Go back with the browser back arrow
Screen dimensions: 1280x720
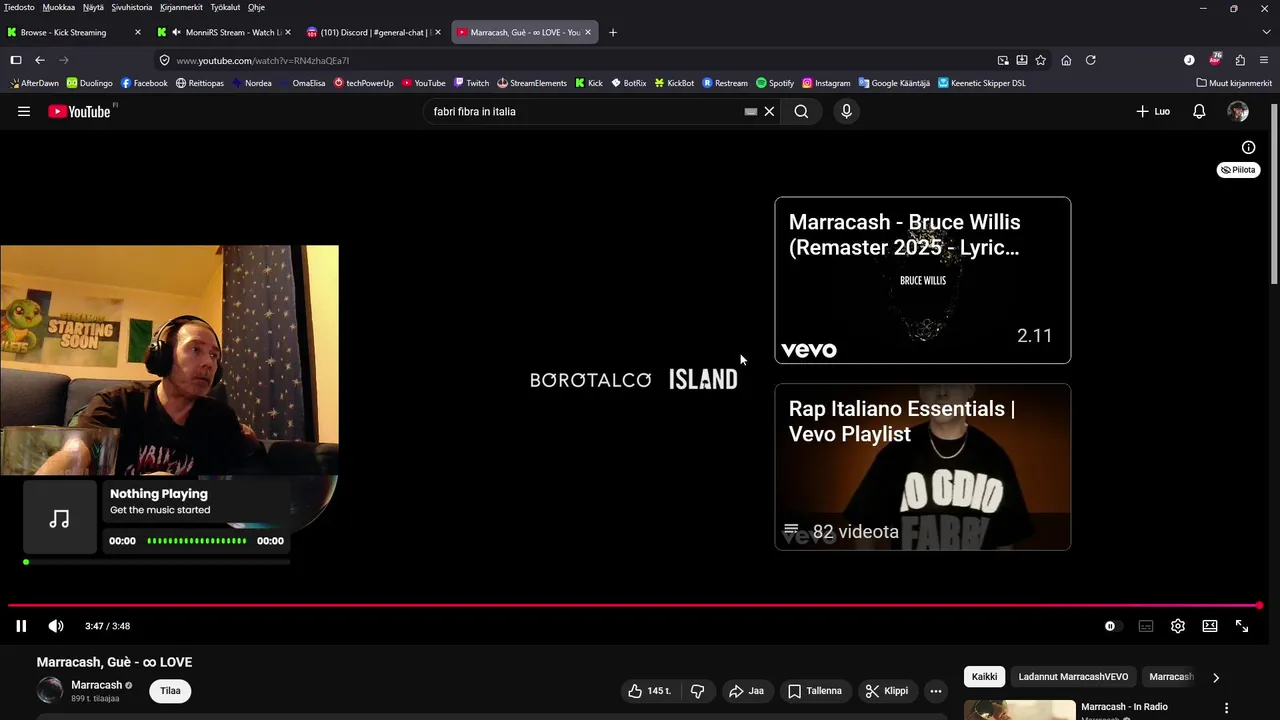(x=40, y=60)
